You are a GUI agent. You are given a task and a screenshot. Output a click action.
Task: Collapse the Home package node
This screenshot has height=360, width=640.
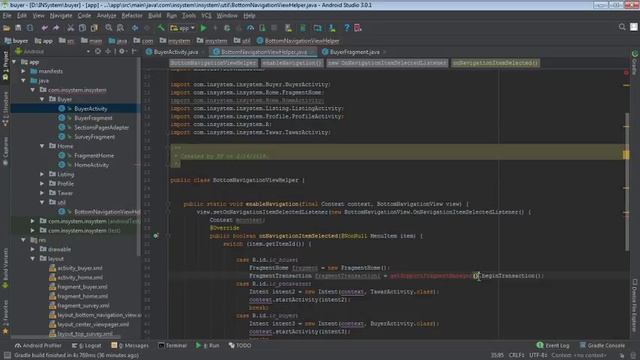click(x=42, y=146)
